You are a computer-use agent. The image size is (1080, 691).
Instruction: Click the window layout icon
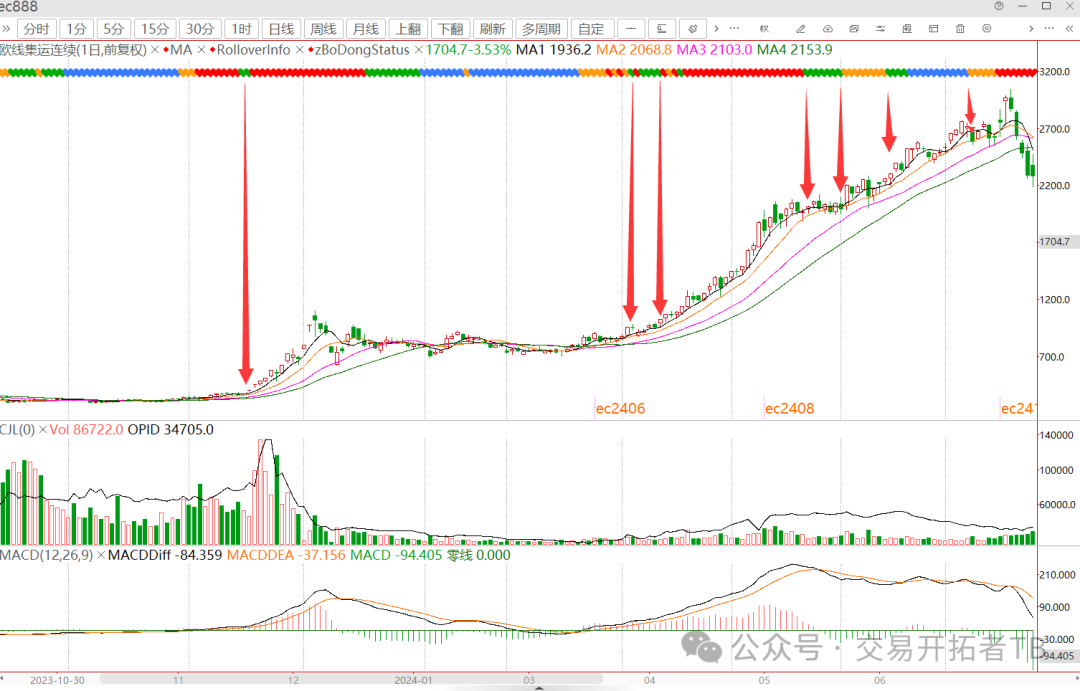point(933,29)
